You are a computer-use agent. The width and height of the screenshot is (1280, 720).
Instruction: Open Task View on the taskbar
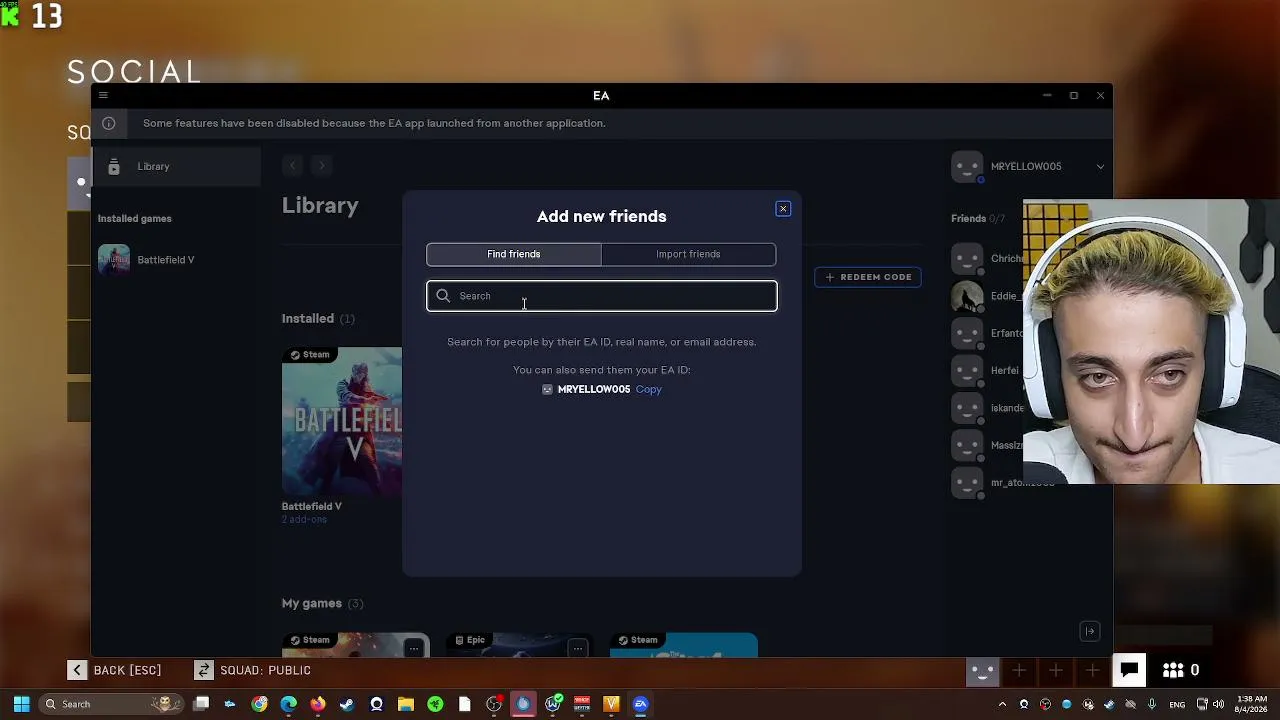pos(201,704)
